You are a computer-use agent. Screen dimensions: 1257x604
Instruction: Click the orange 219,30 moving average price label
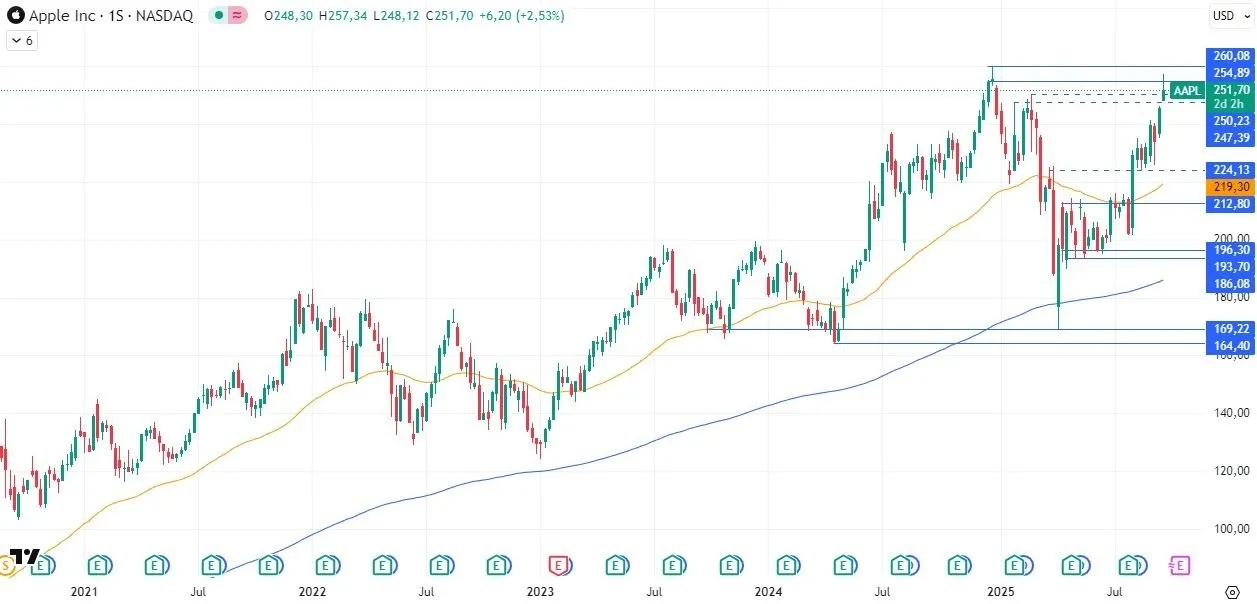pos(1229,186)
